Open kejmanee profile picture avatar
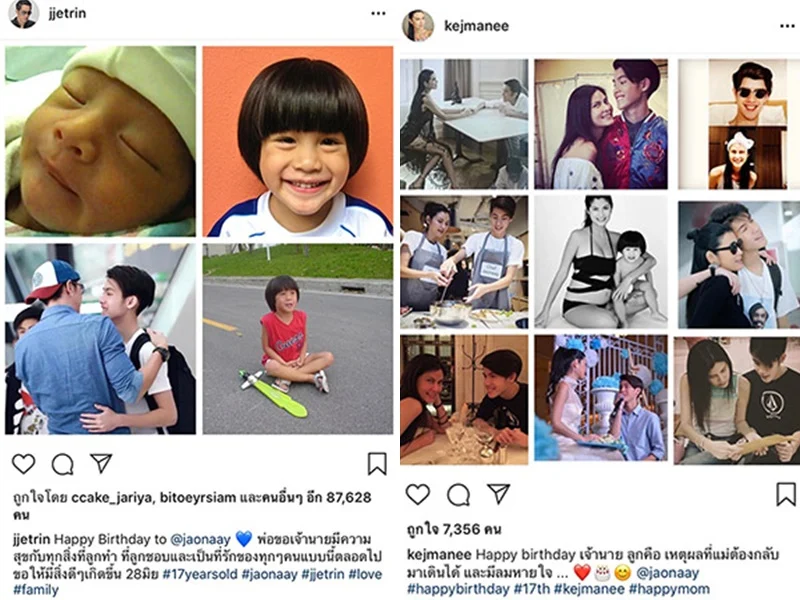Screen dimensions: 800x600 tap(418, 25)
